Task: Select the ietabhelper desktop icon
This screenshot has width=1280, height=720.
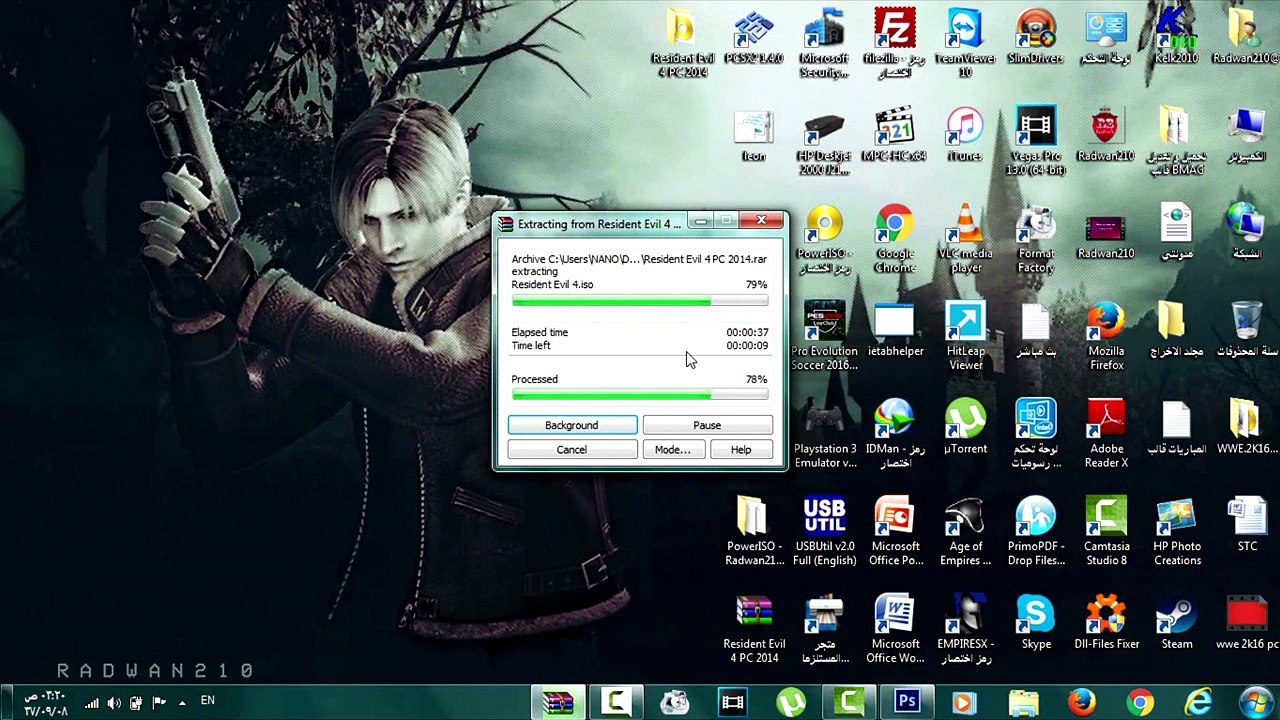Action: click(x=894, y=332)
